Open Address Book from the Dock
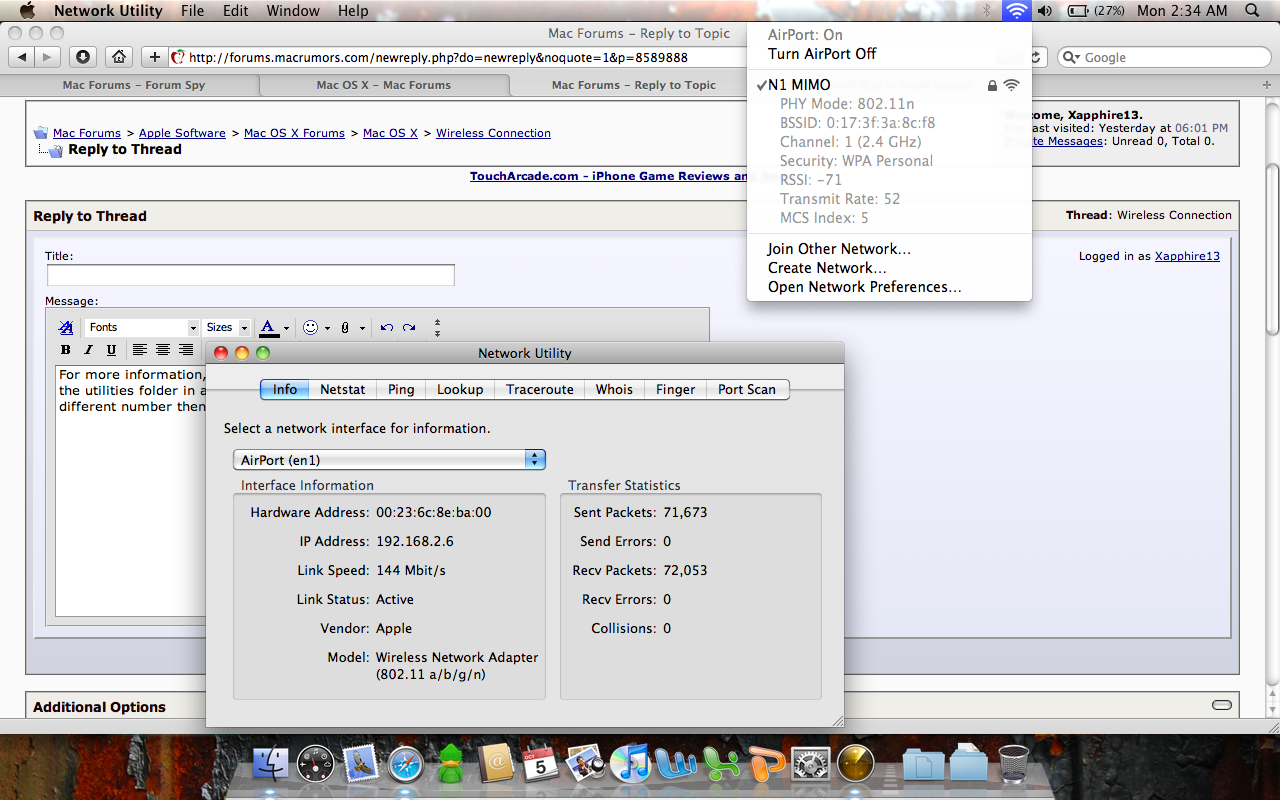The width and height of the screenshot is (1280, 800). pos(495,765)
